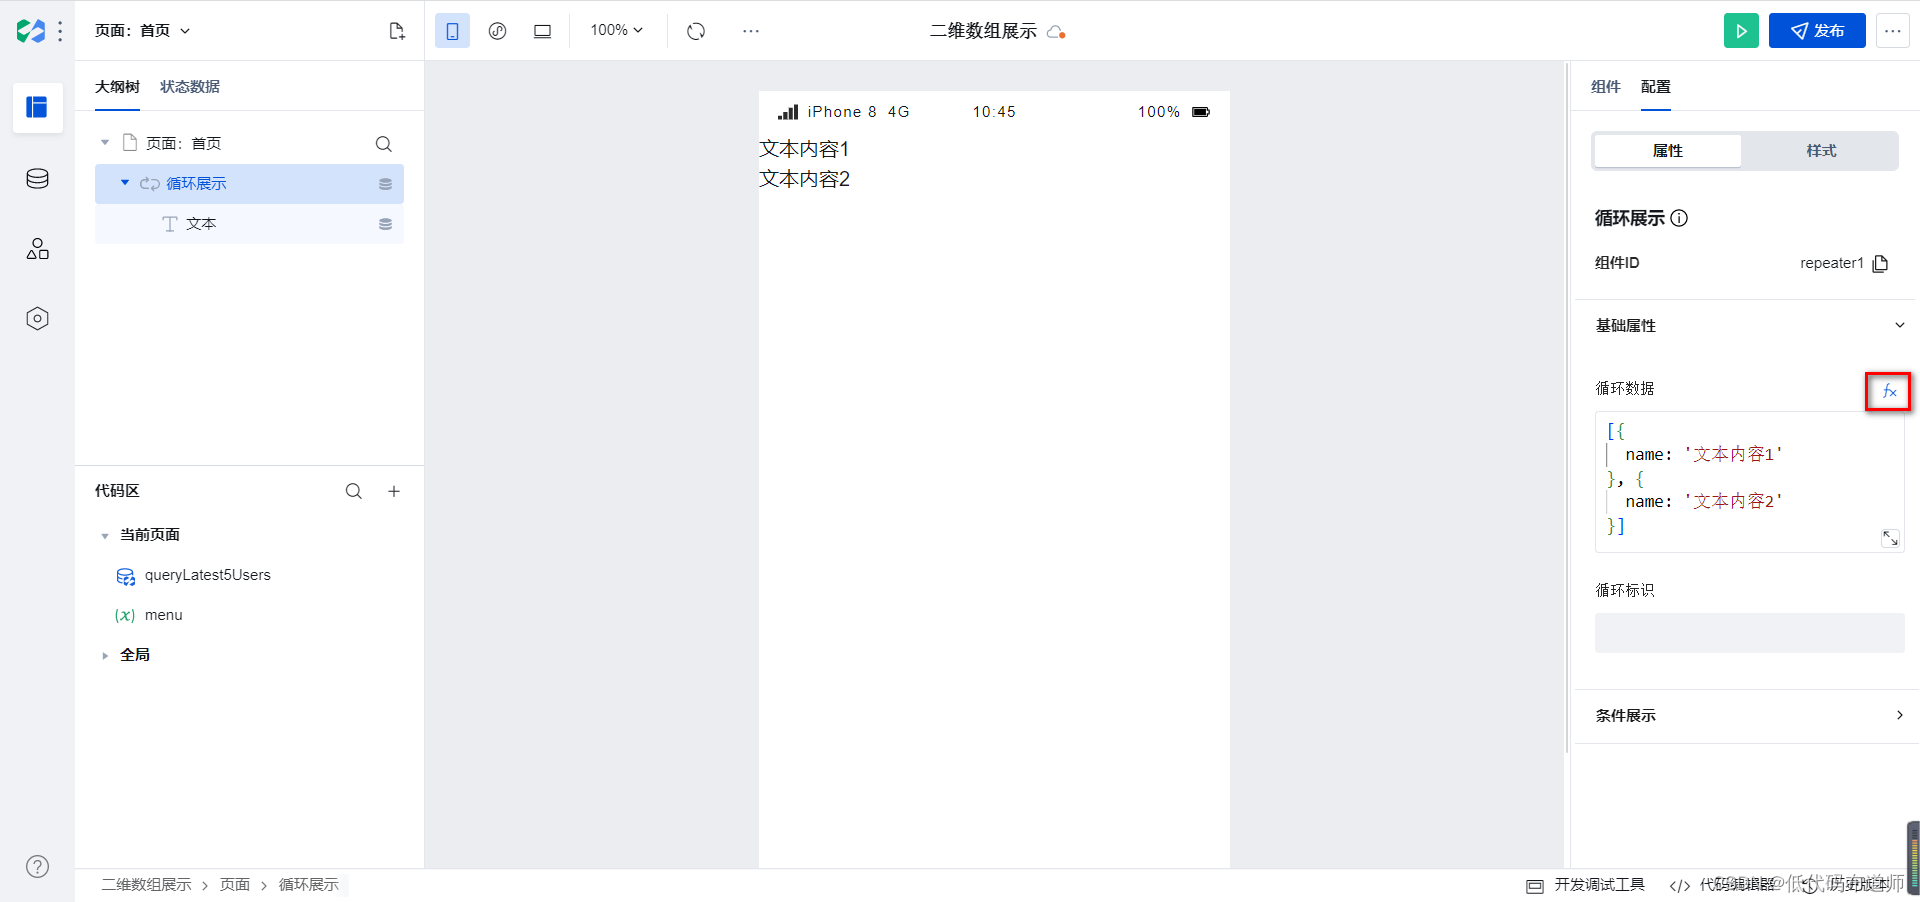
Task: Click the 发布 publish button
Action: 1817,31
